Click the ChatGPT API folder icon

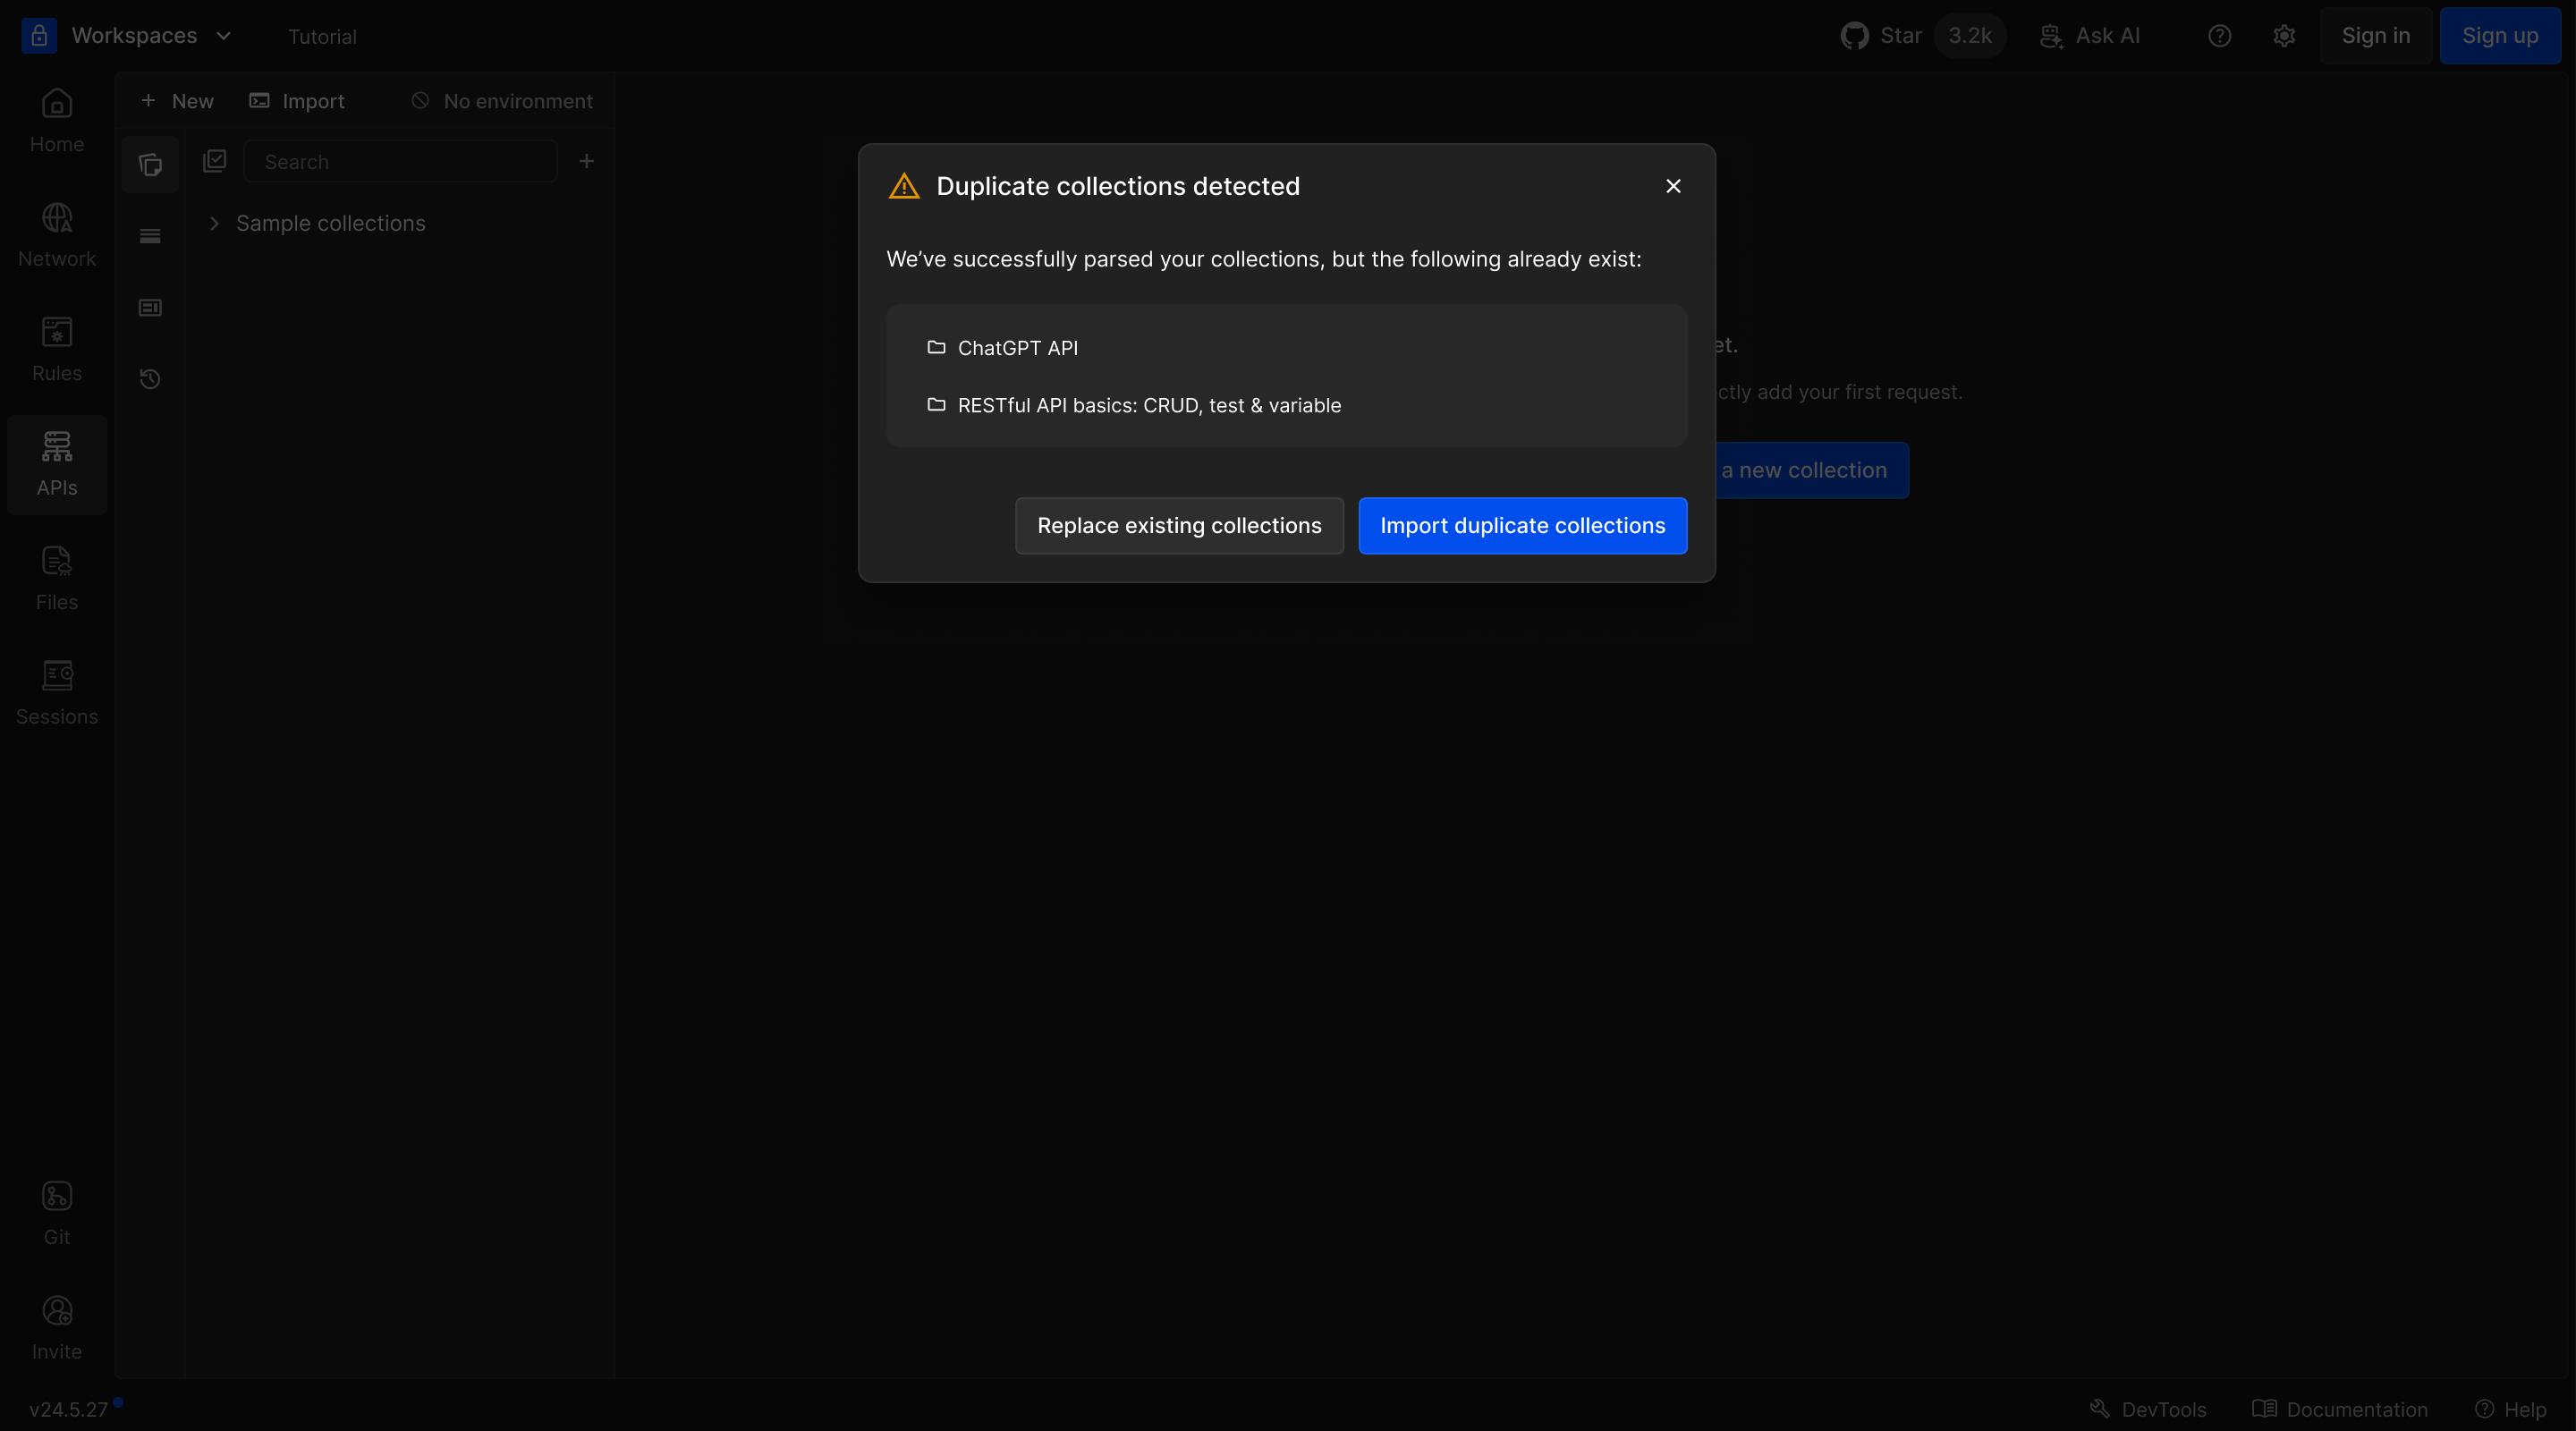pos(936,347)
